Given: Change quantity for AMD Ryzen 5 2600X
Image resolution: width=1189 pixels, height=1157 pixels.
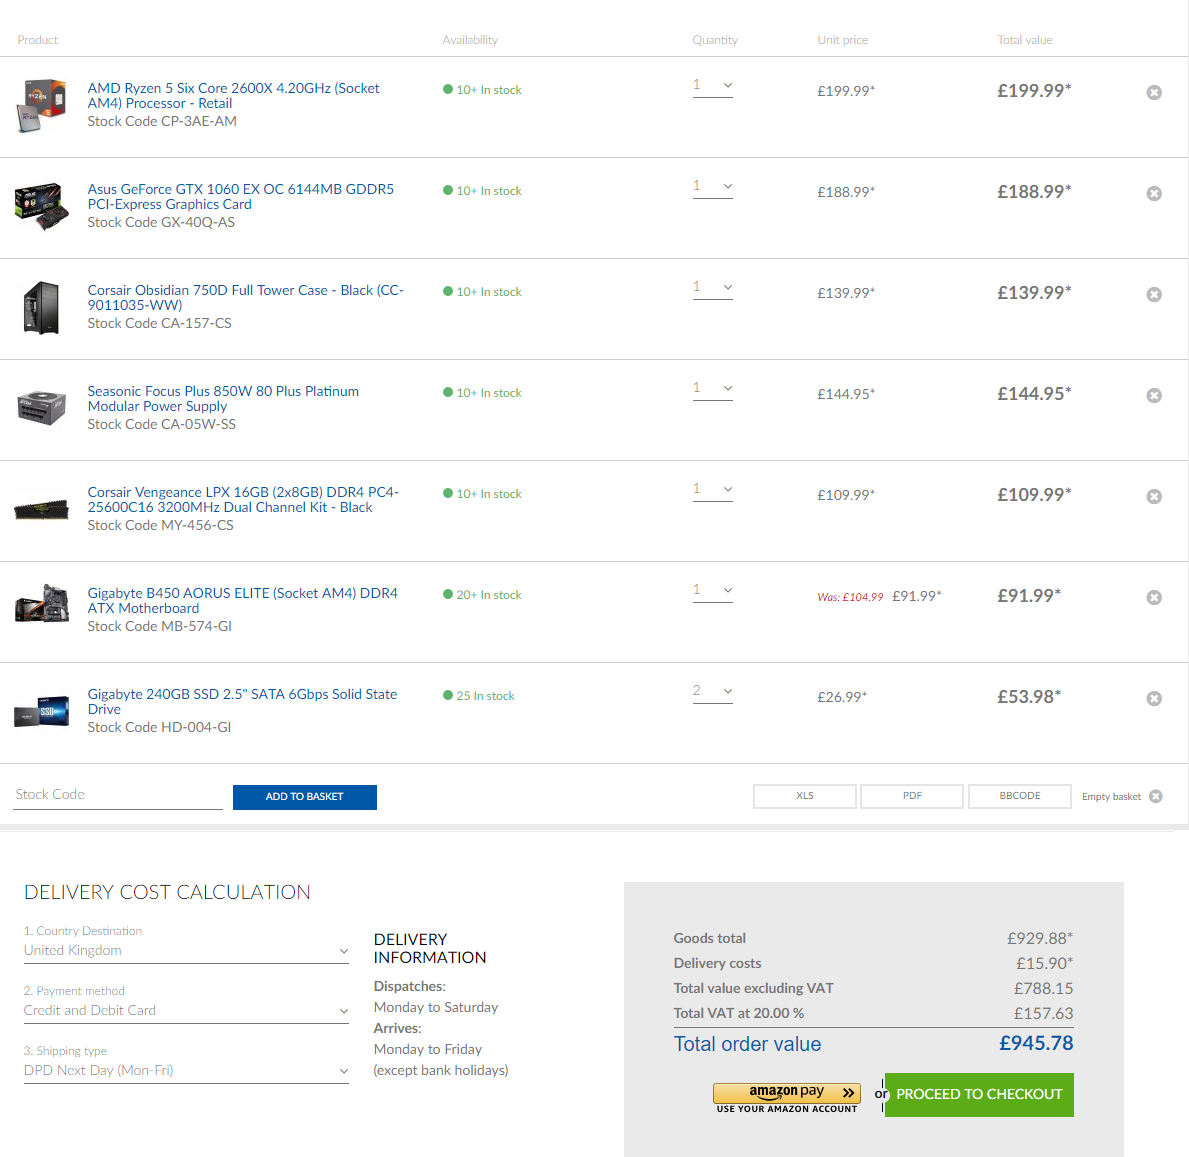Looking at the screenshot, I should [713, 86].
